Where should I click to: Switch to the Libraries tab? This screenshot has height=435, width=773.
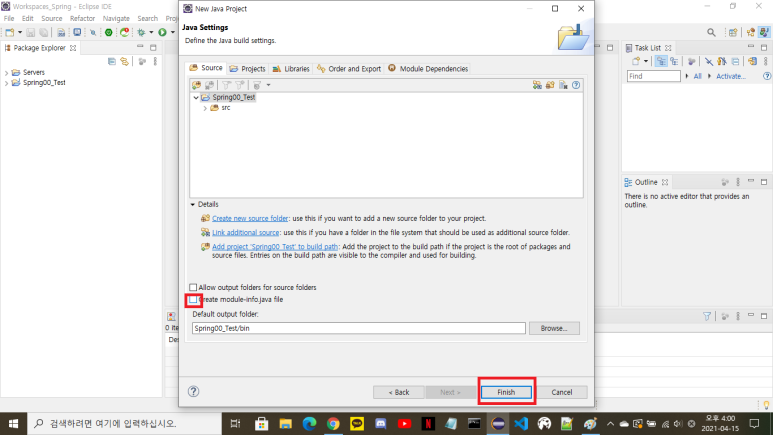click(x=291, y=69)
